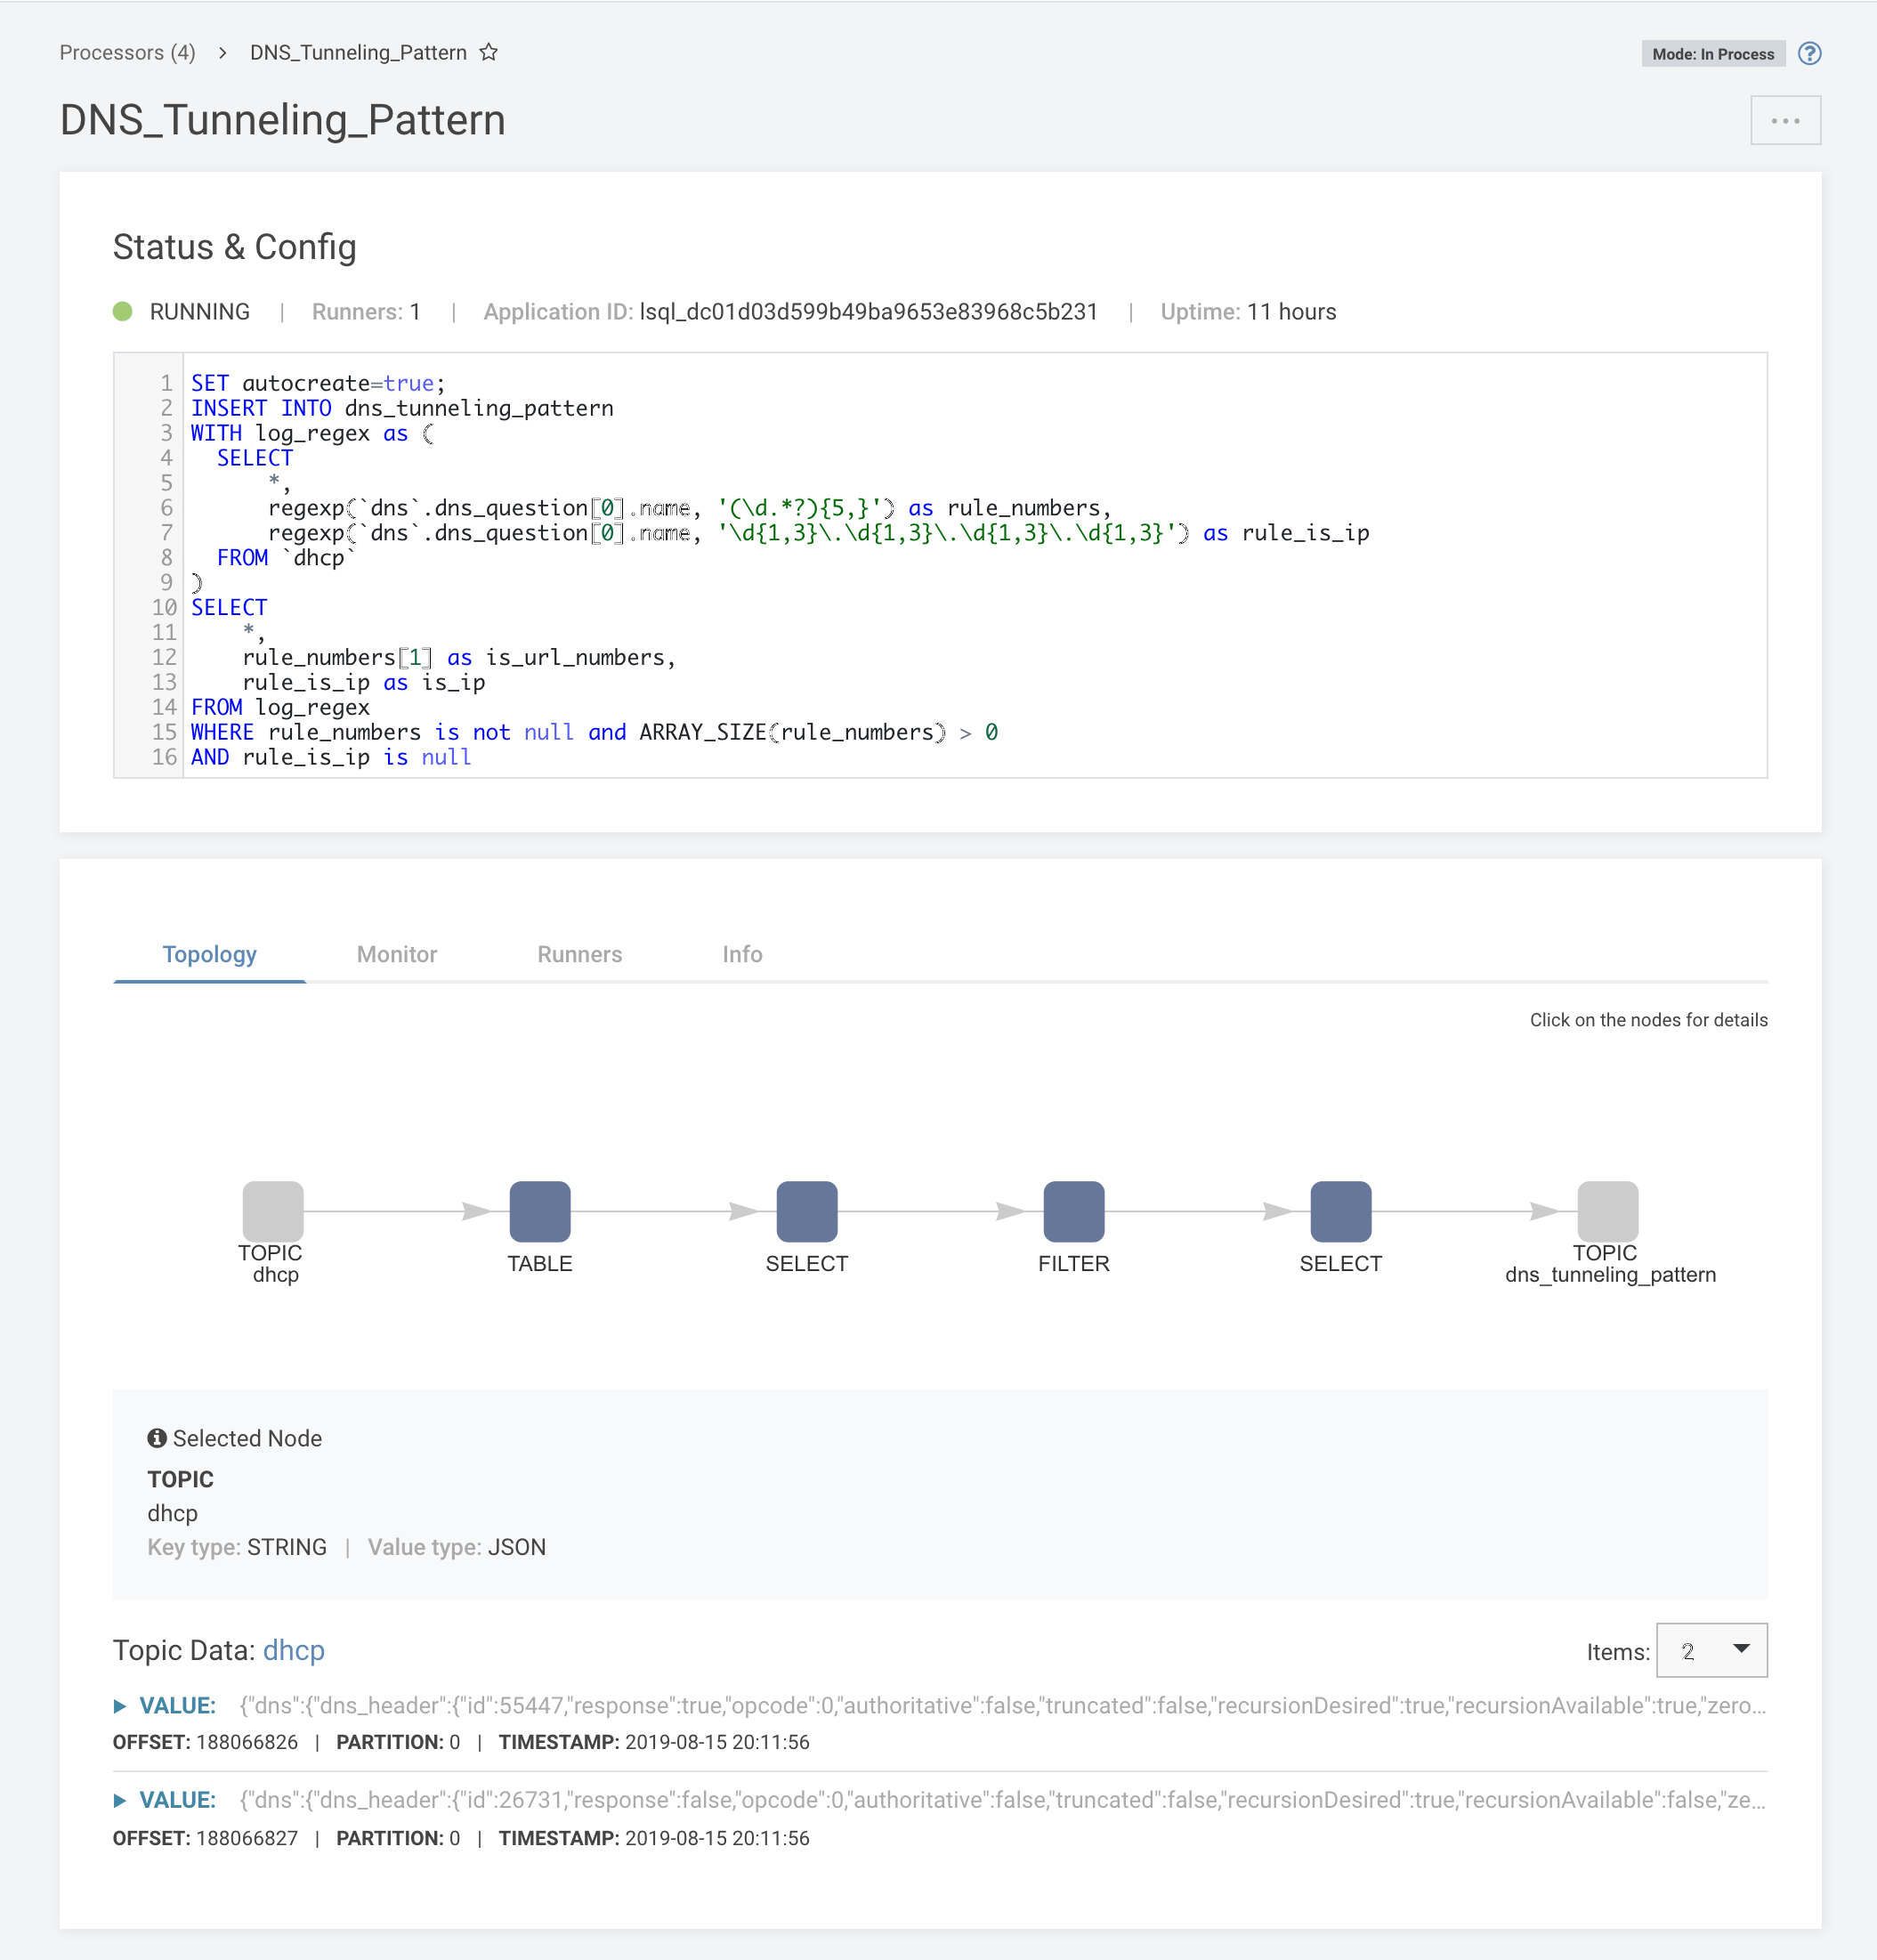Navigate back via the Processors breadcrumb
The height and width of the screenshot is (1960, 1877).
127,52
